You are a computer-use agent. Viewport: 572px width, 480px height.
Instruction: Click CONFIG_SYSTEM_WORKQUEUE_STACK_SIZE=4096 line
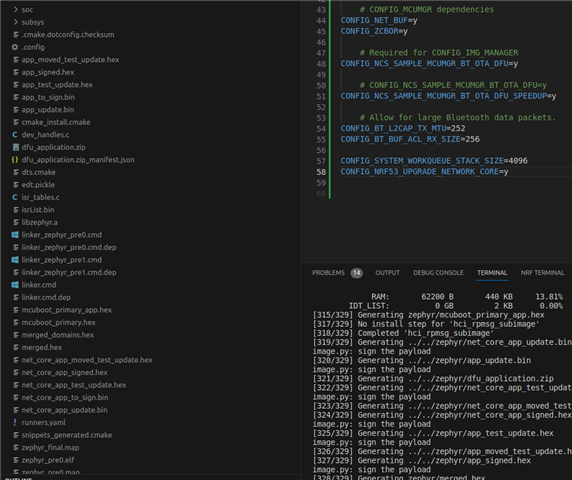click(x=434, y=161)
